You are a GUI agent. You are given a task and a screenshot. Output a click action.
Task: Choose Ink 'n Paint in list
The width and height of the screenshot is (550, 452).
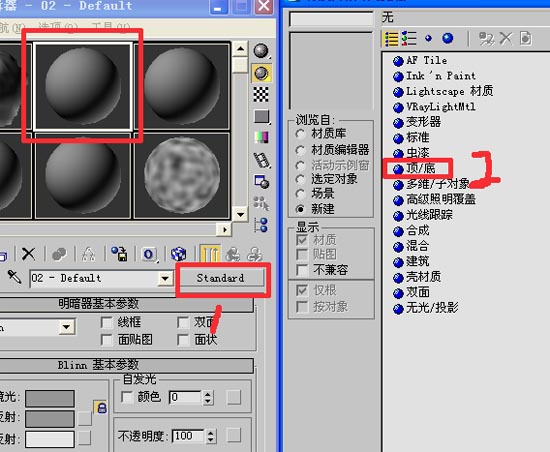(434, 76)
